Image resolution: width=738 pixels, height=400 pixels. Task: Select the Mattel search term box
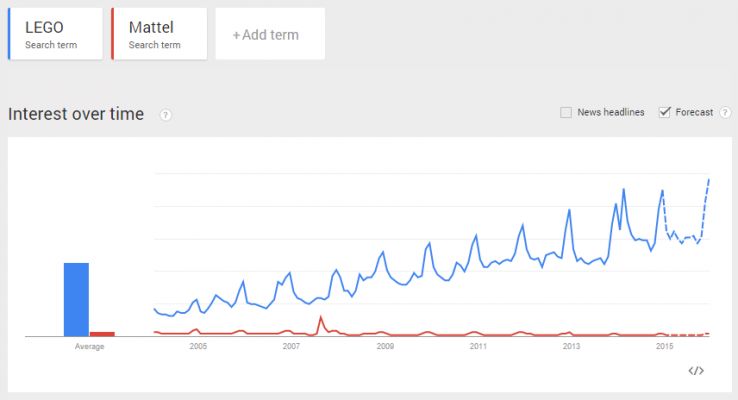click(160, 34)
